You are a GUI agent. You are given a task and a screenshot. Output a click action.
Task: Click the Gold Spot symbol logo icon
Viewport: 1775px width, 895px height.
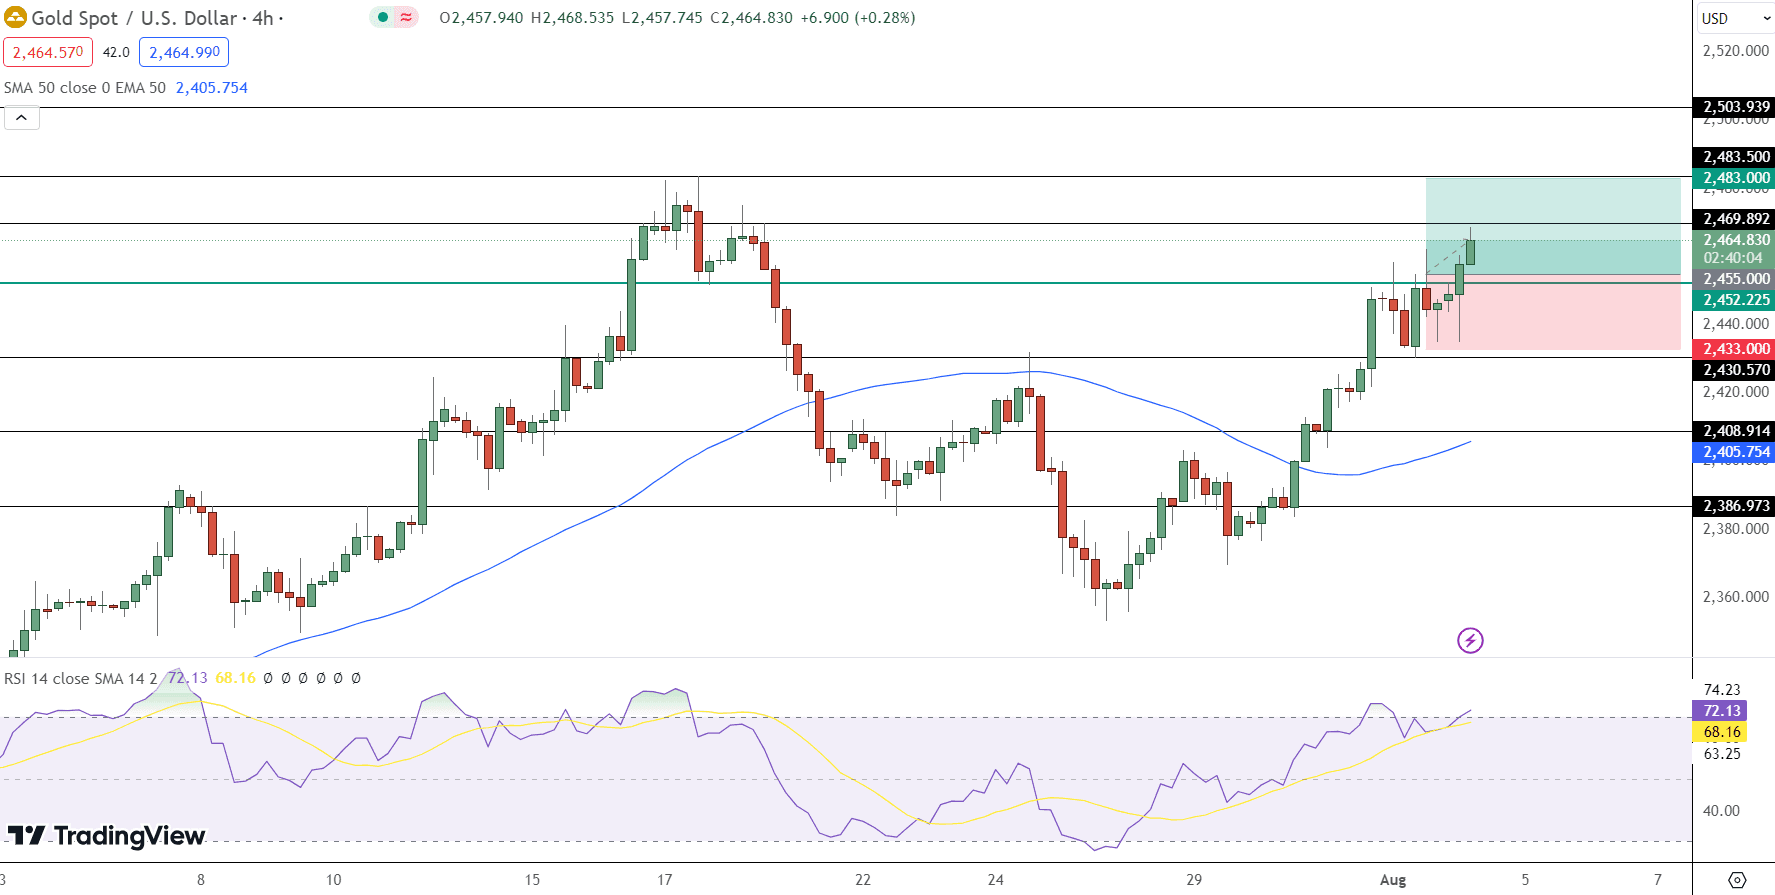point(15,17)
